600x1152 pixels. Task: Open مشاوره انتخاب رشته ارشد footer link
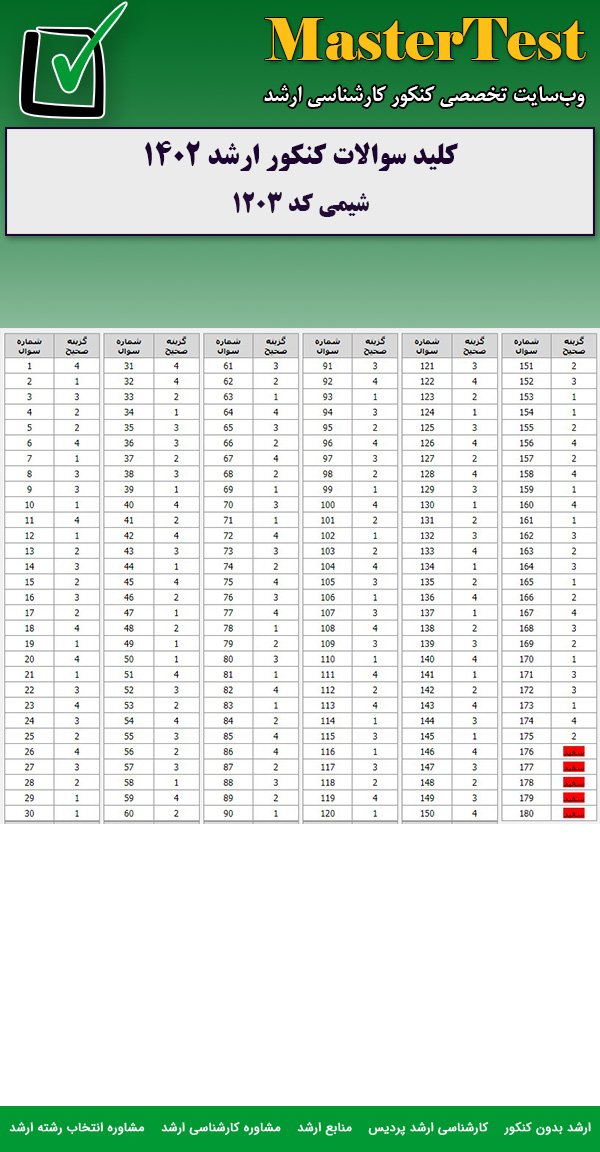click(x=77, y=1127)
